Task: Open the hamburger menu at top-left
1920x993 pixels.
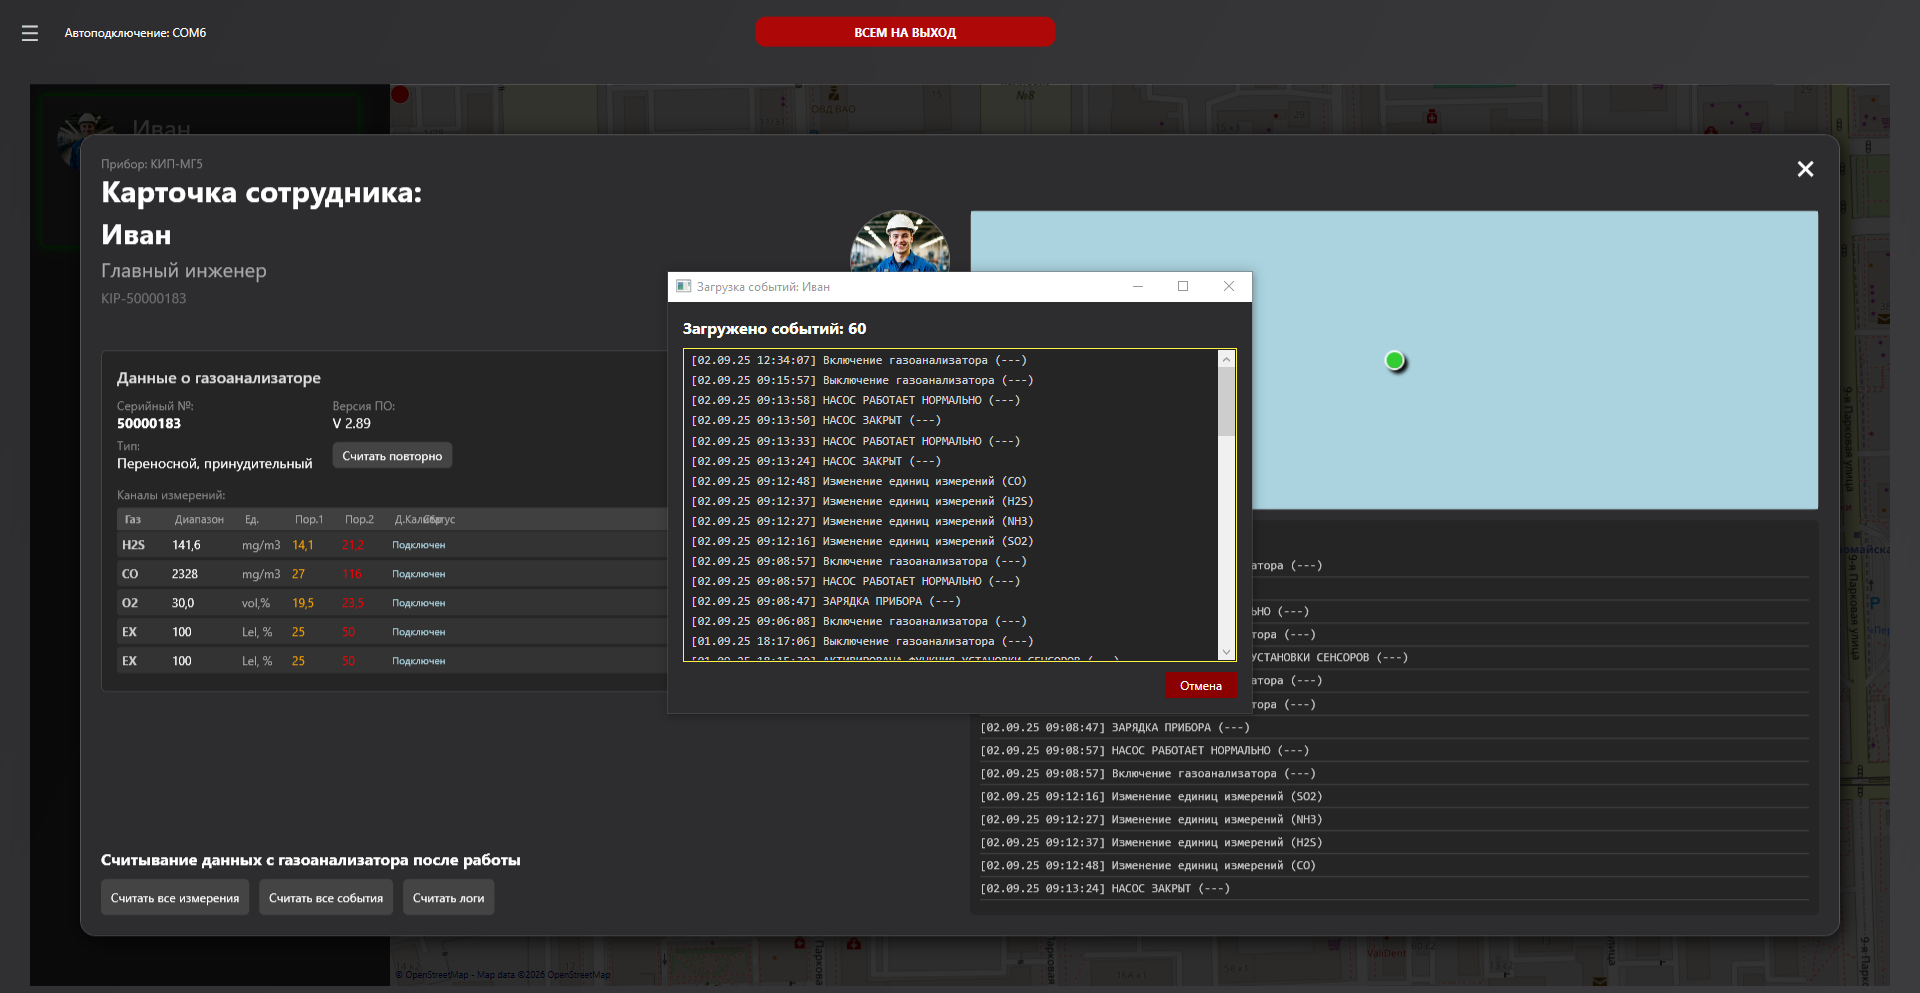Action: coord(30,33)
